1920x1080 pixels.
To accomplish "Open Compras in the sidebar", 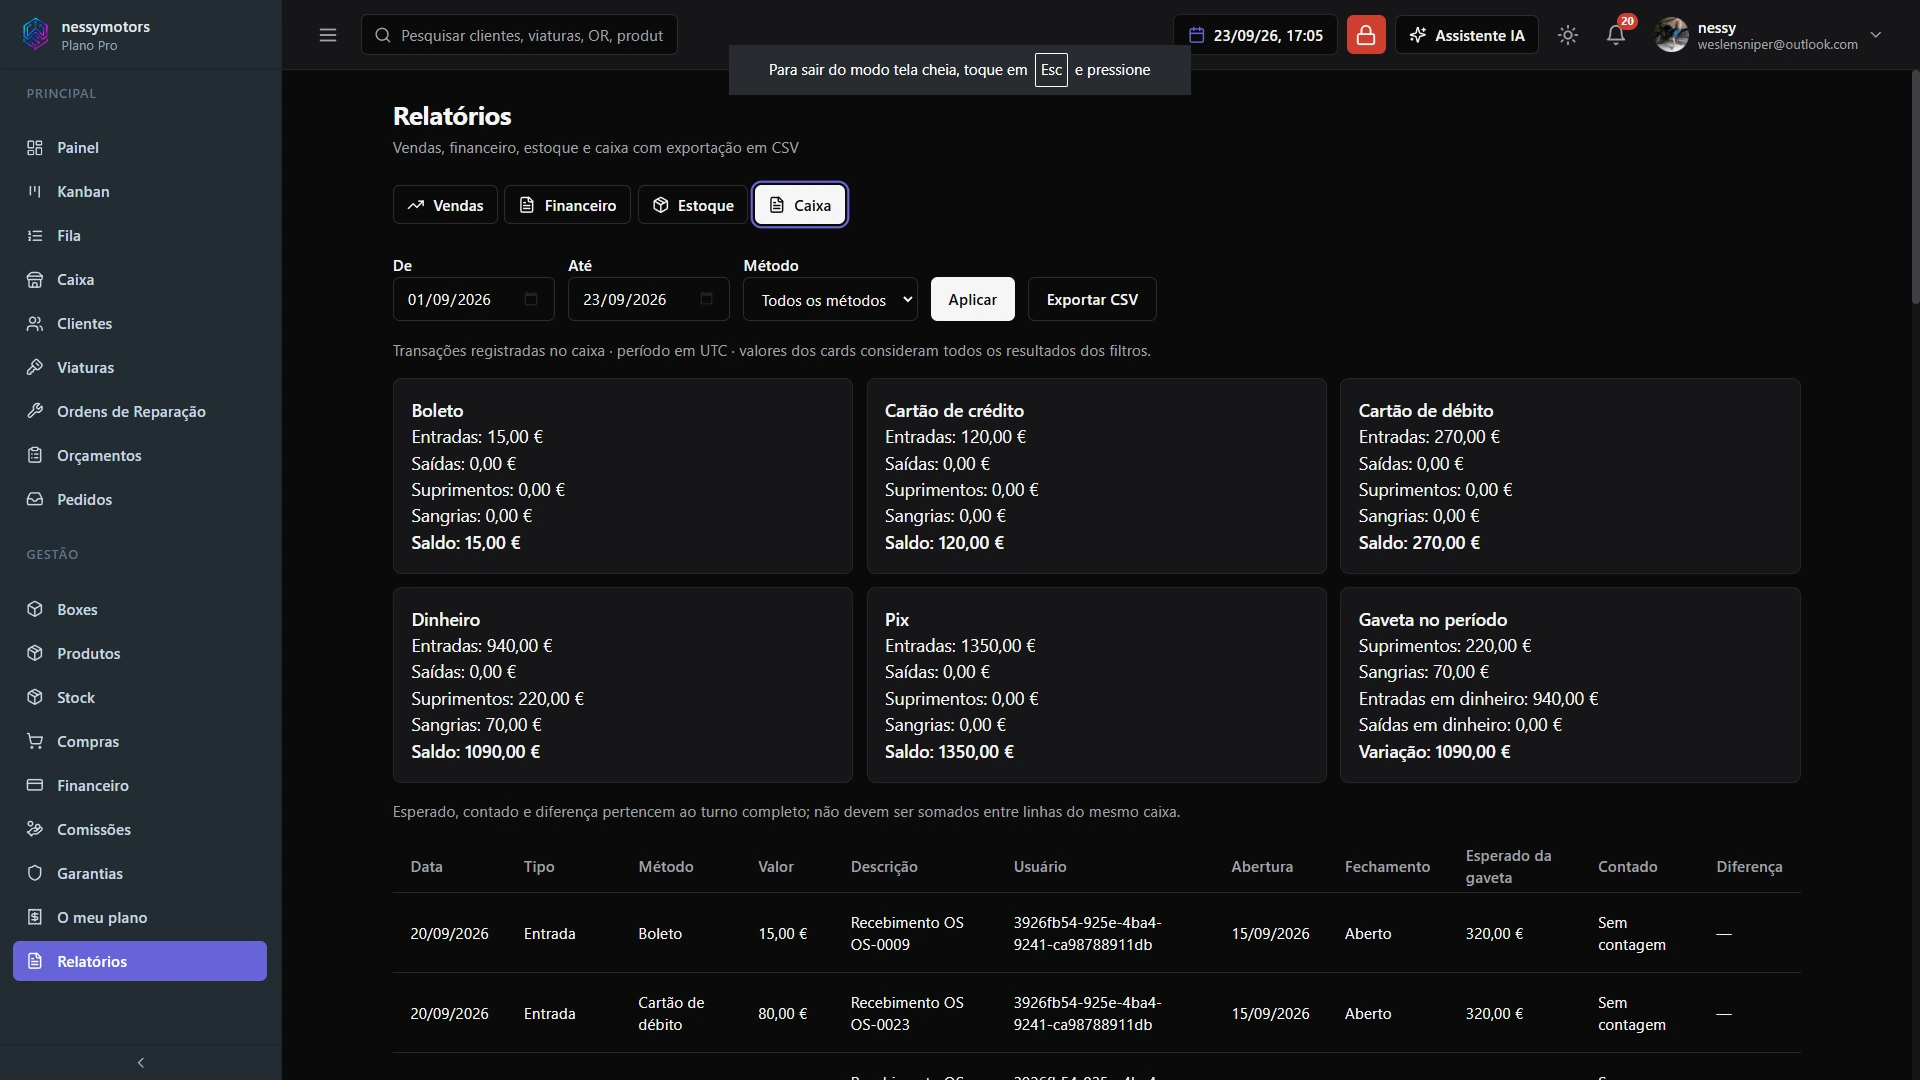I will click(140, 742).
